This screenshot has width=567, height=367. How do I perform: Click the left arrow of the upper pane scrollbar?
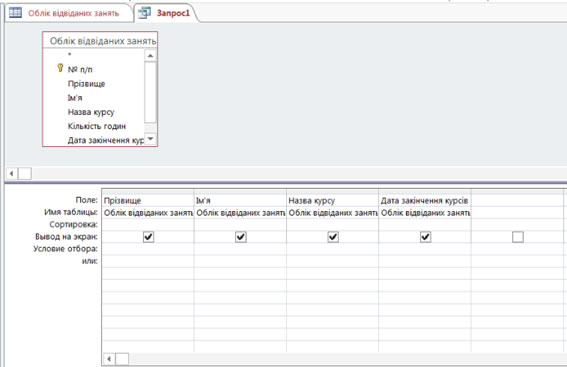click(x=12, y=174)
